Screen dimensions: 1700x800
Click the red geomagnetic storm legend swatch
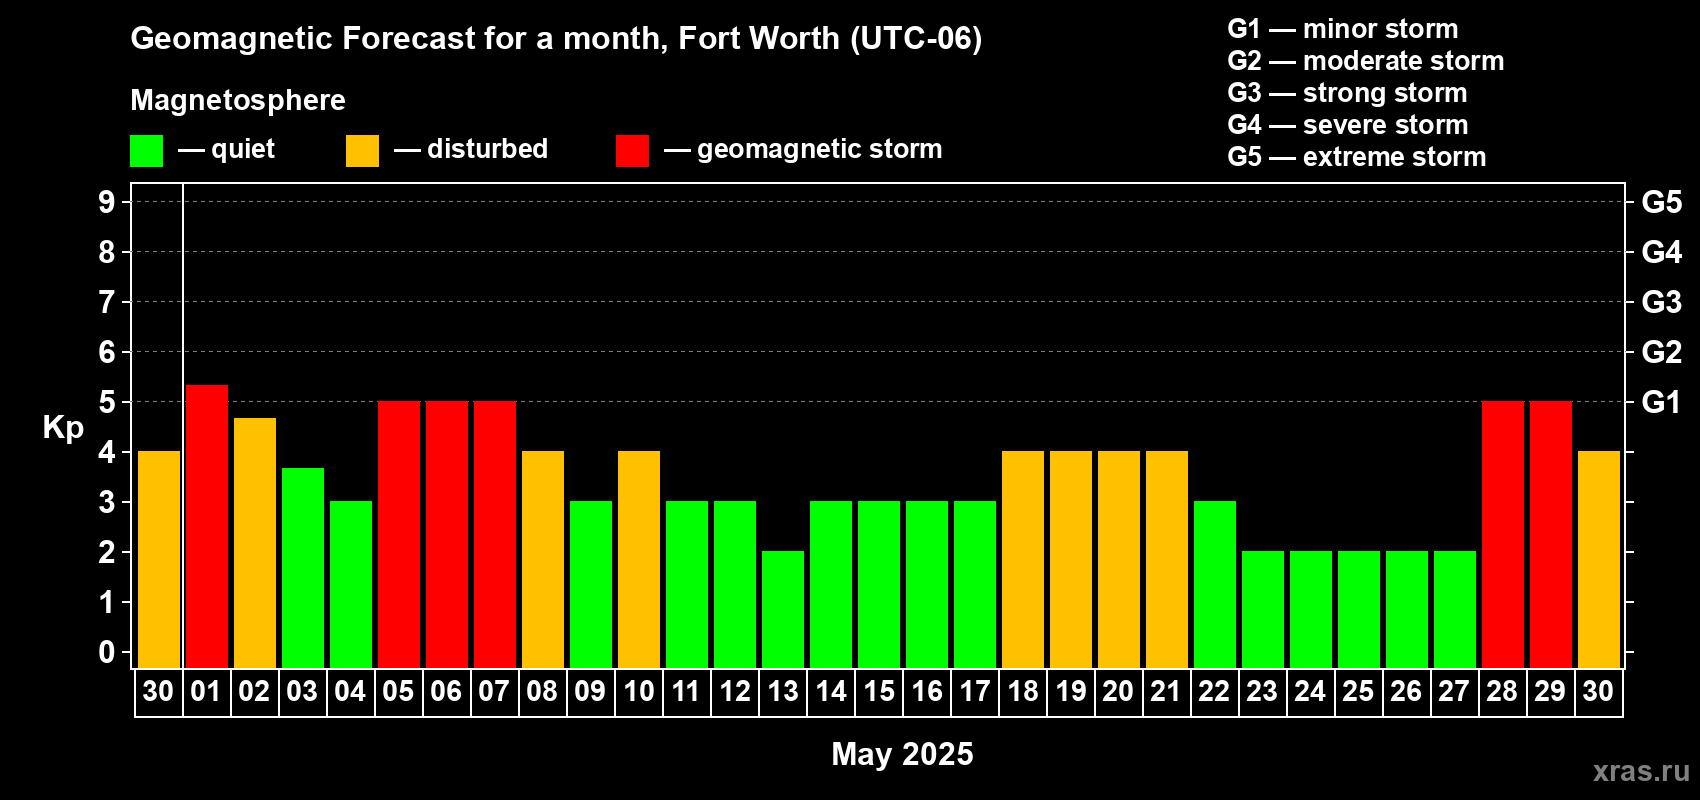(632, 151)
